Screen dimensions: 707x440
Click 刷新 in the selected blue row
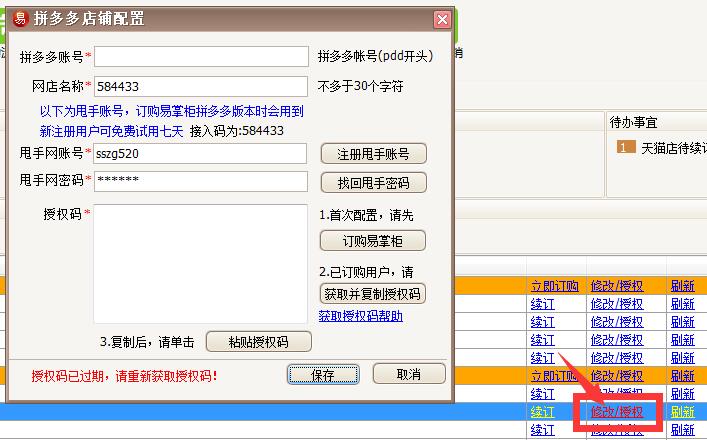[x=683, y=412]
